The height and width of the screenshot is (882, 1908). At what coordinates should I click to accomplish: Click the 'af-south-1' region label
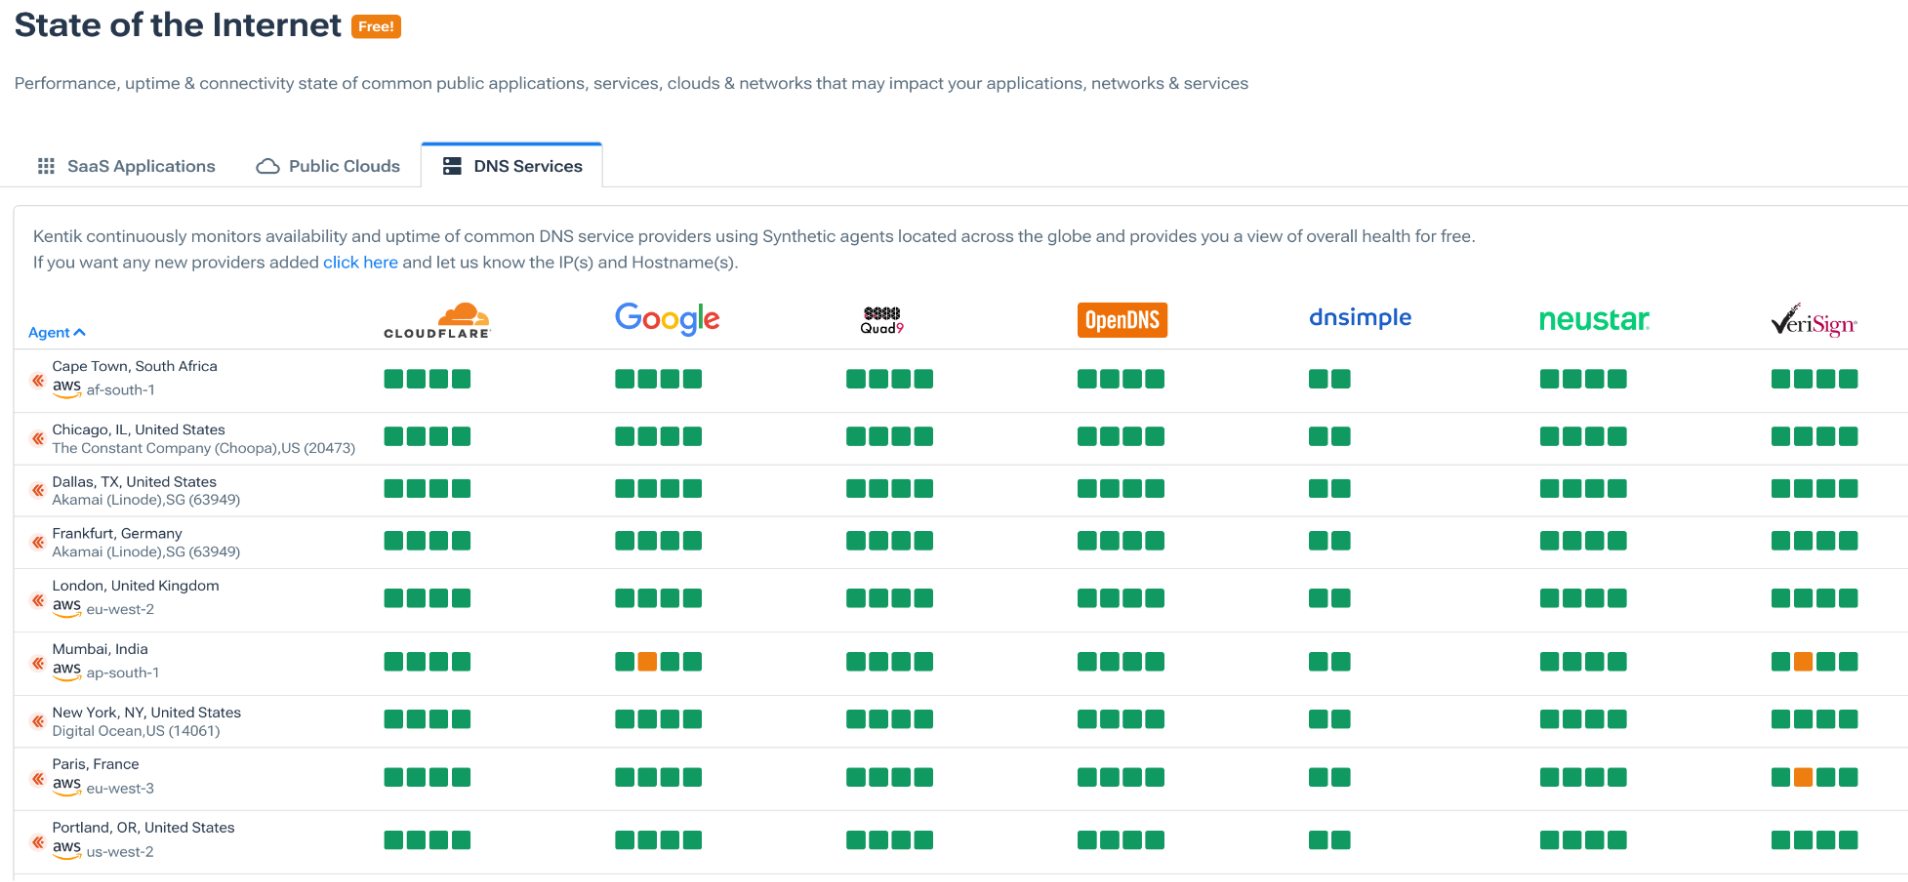(x=121, y=390)
